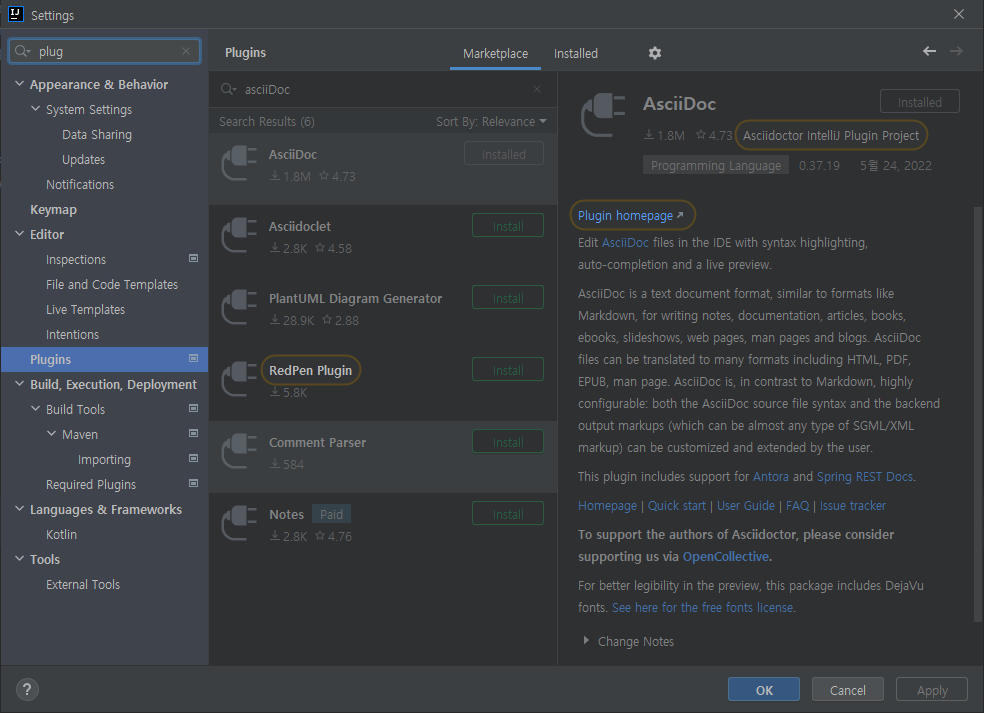Click the Notes plugin icon
The width and height of the screenshot is (984, 713).
pos(239,523)
